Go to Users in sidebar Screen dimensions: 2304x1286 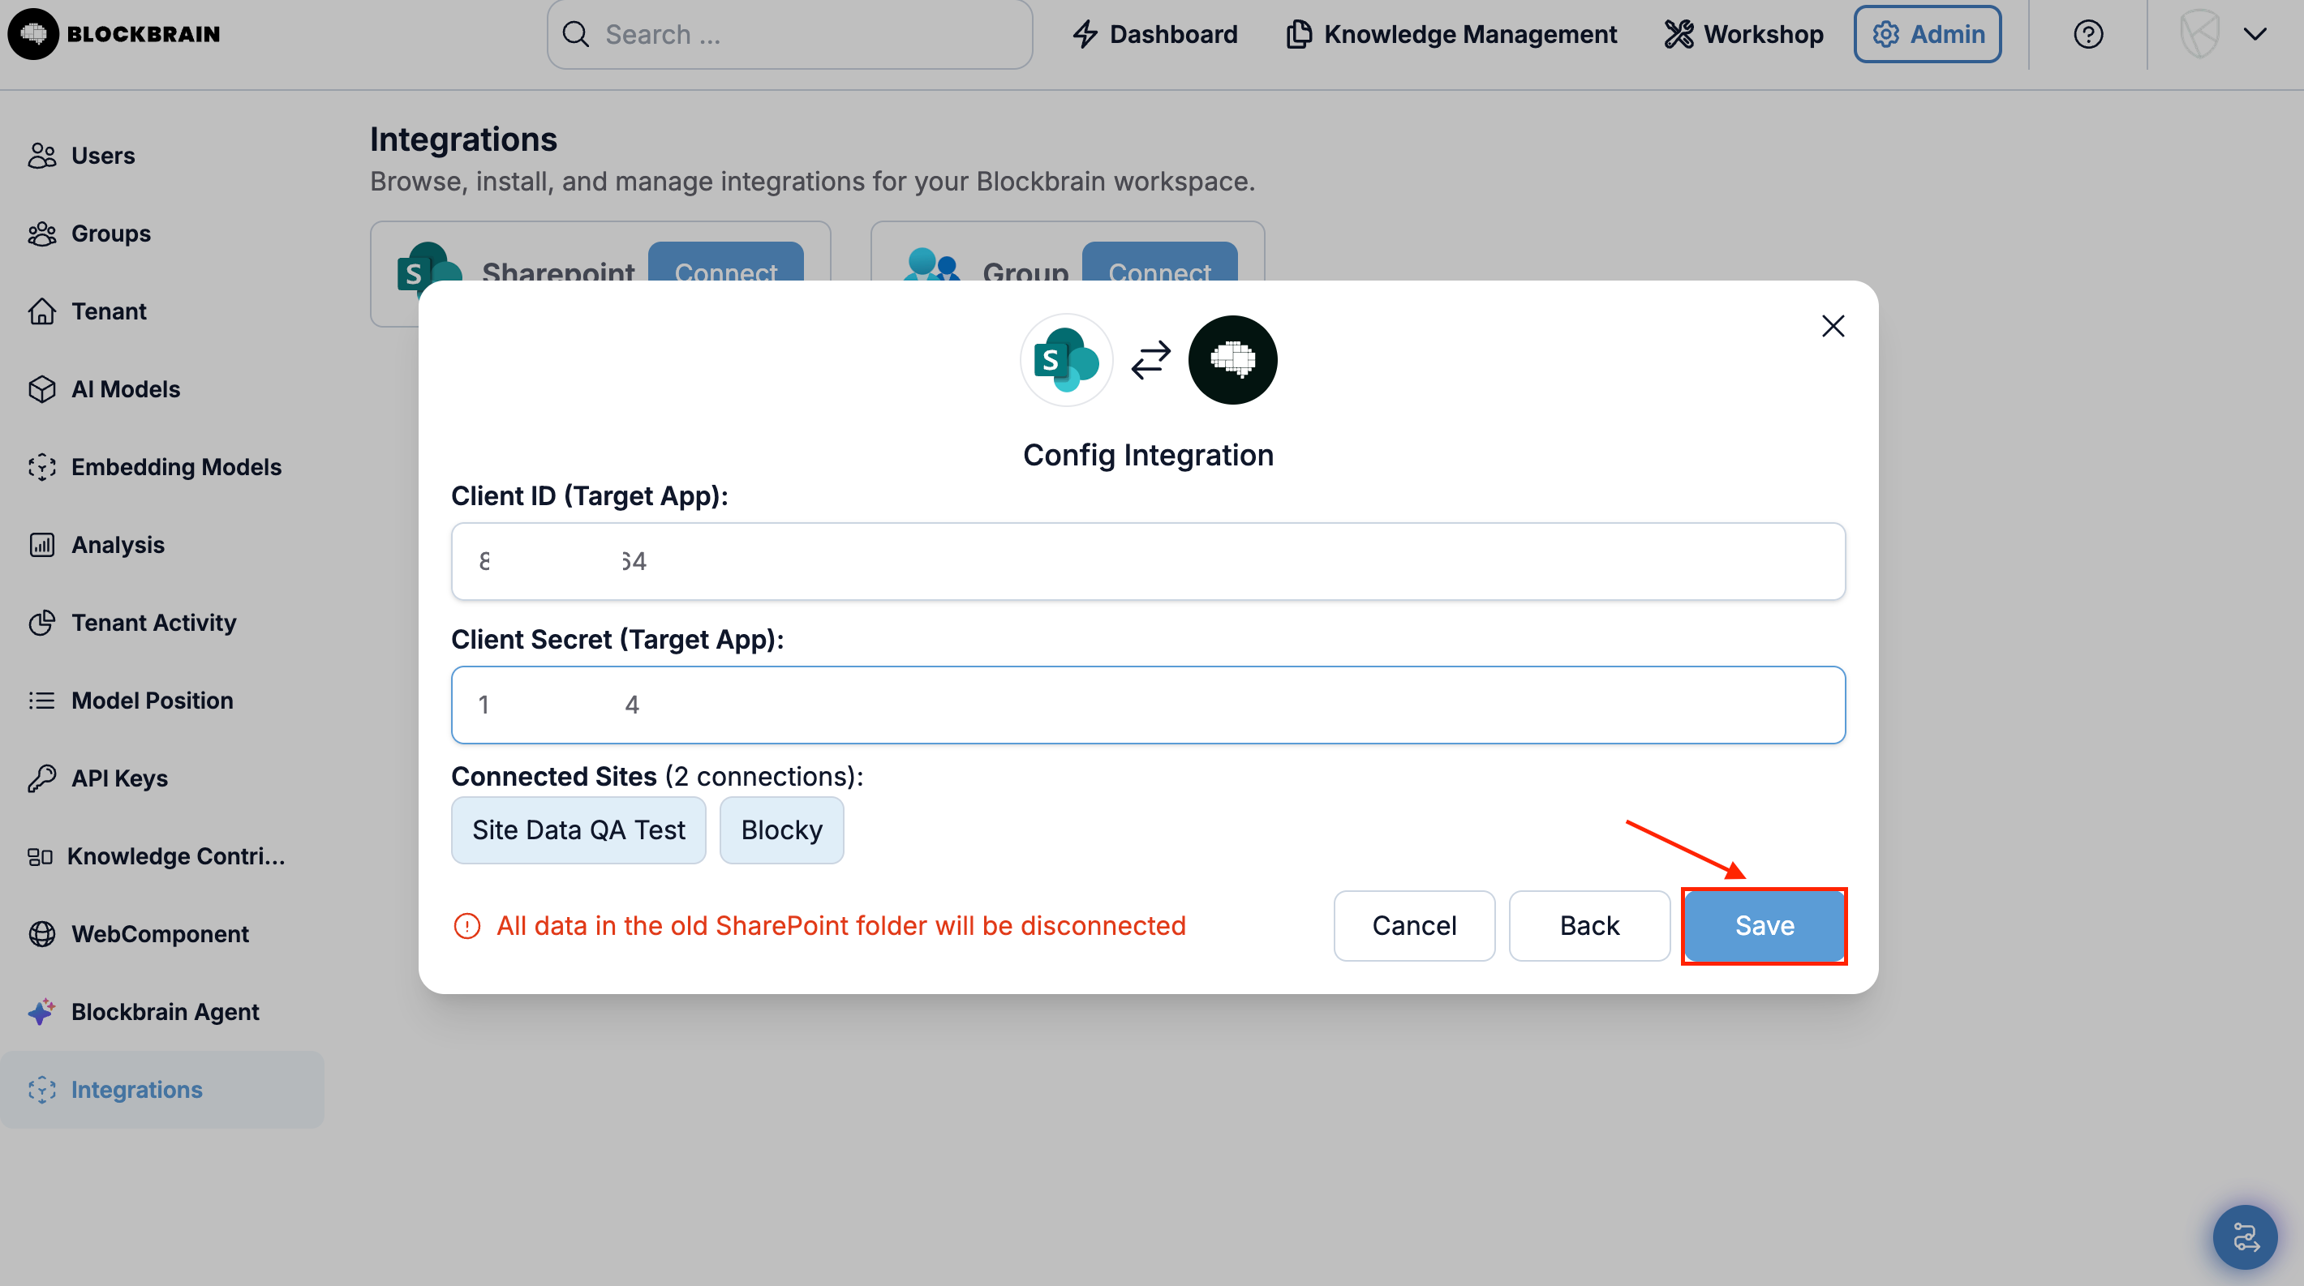103,156
